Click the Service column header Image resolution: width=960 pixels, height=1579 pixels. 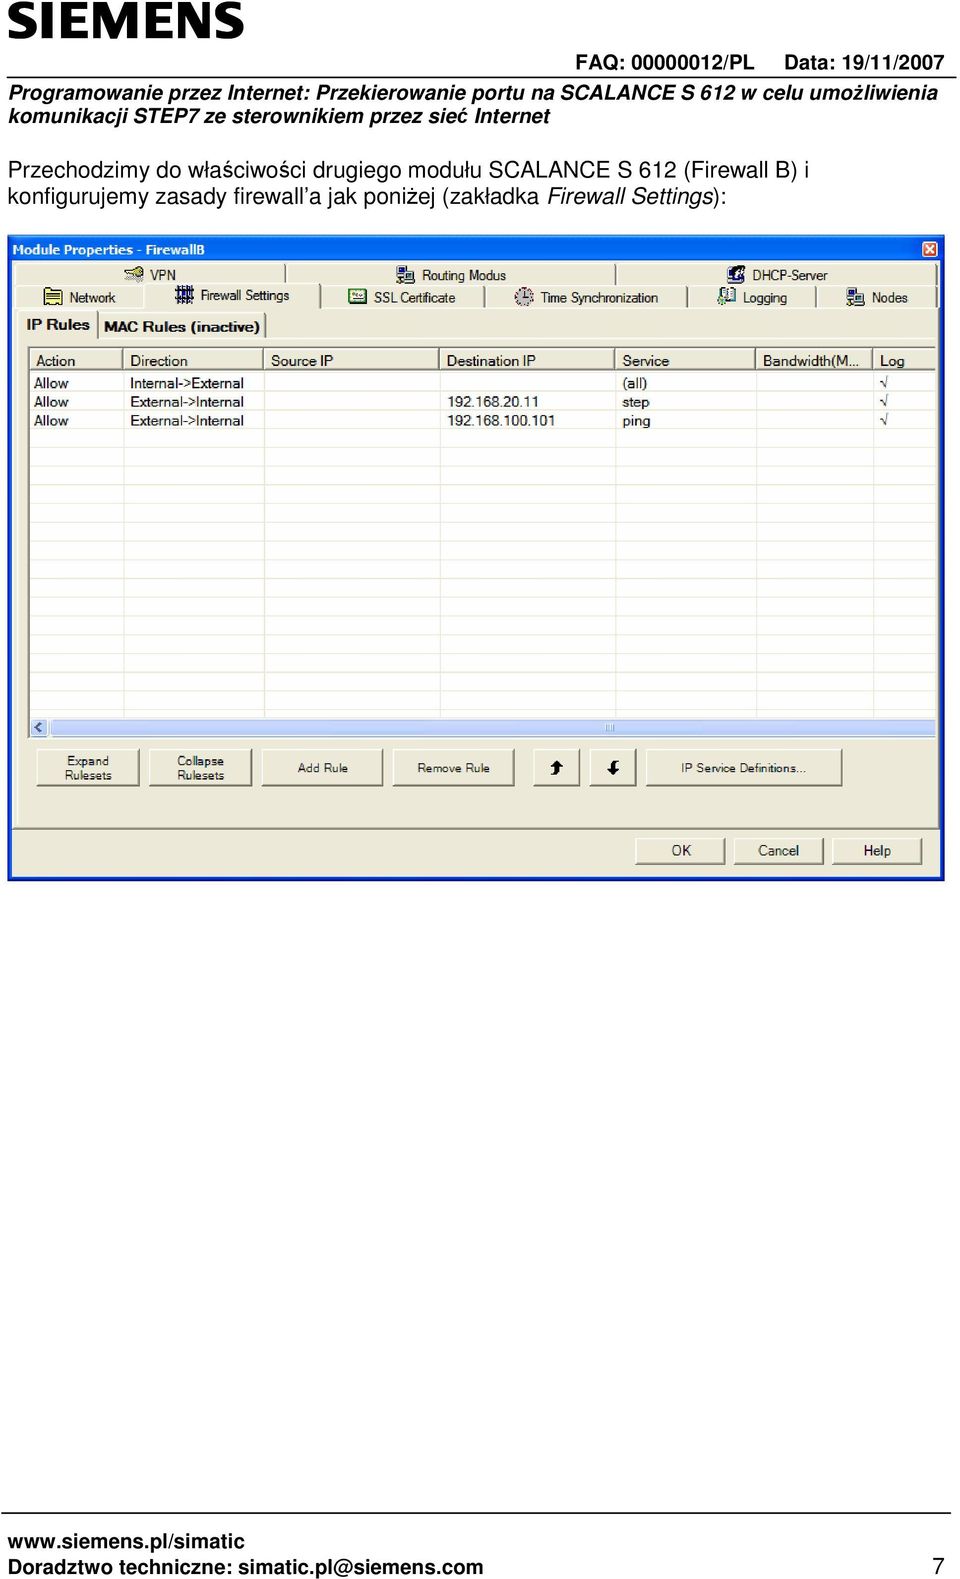point(685,360)
